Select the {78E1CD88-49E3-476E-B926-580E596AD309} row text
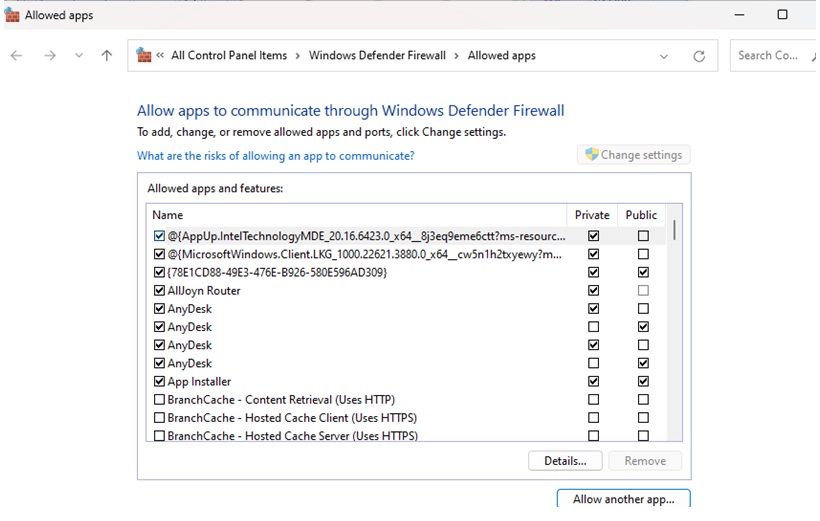This screenshot has width=820, height=521. coord(277,273)
